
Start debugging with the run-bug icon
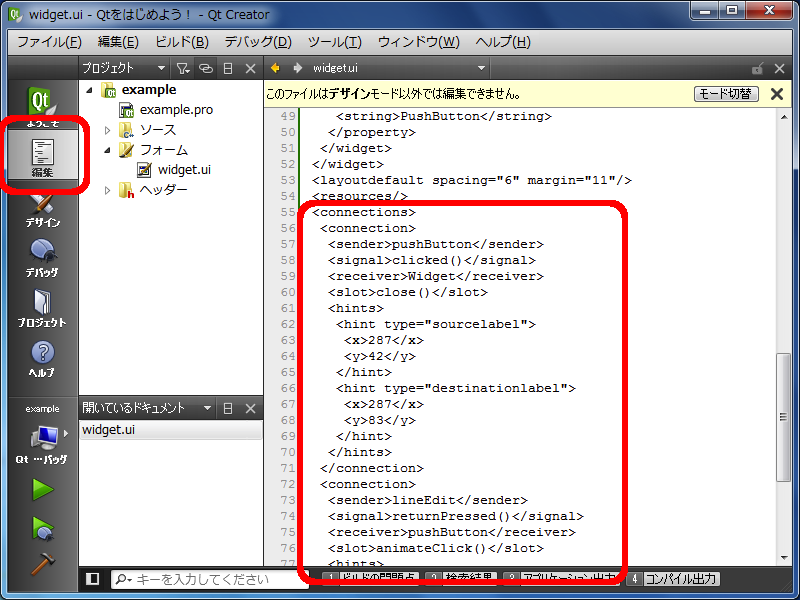click(42, 527)
